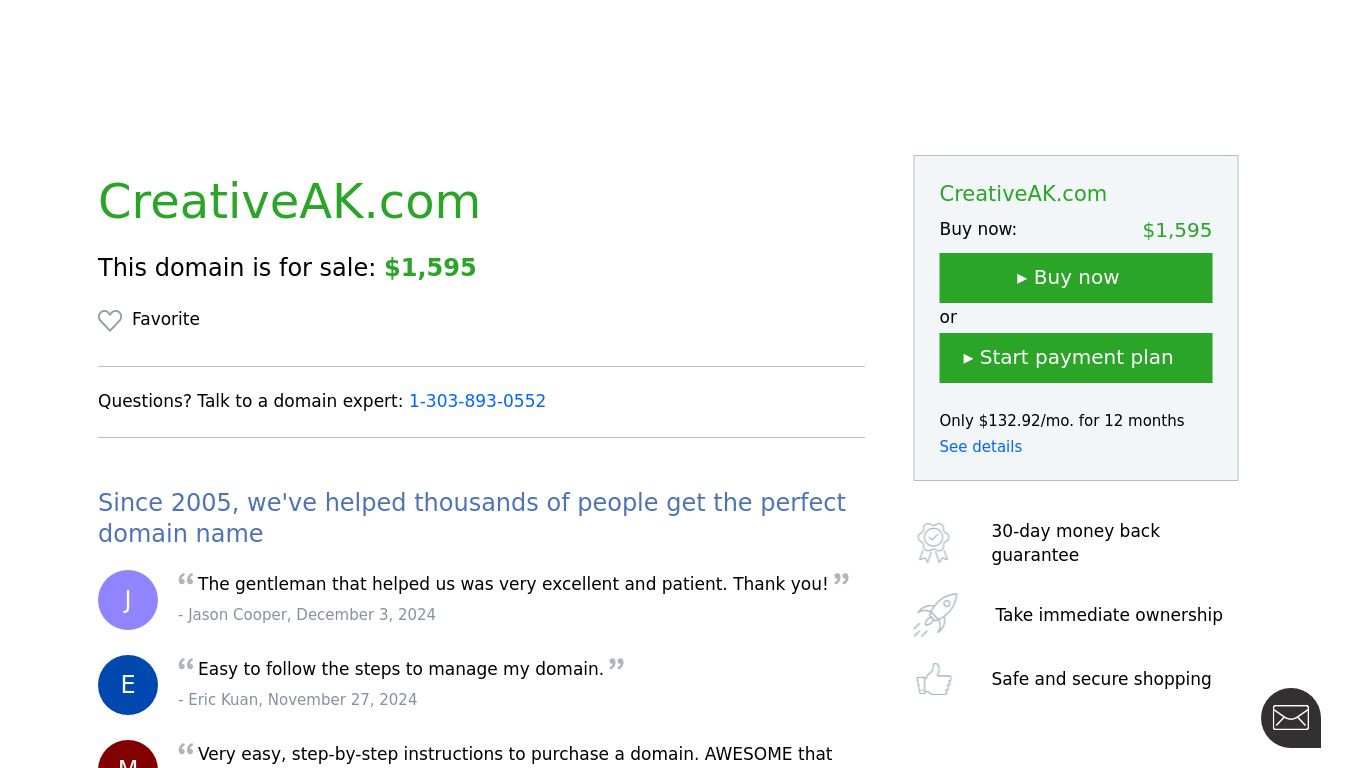Click the CreativeAK.com title in purchase box
The height and width of the screenshot is (768, 1366).
point(1022,194)
